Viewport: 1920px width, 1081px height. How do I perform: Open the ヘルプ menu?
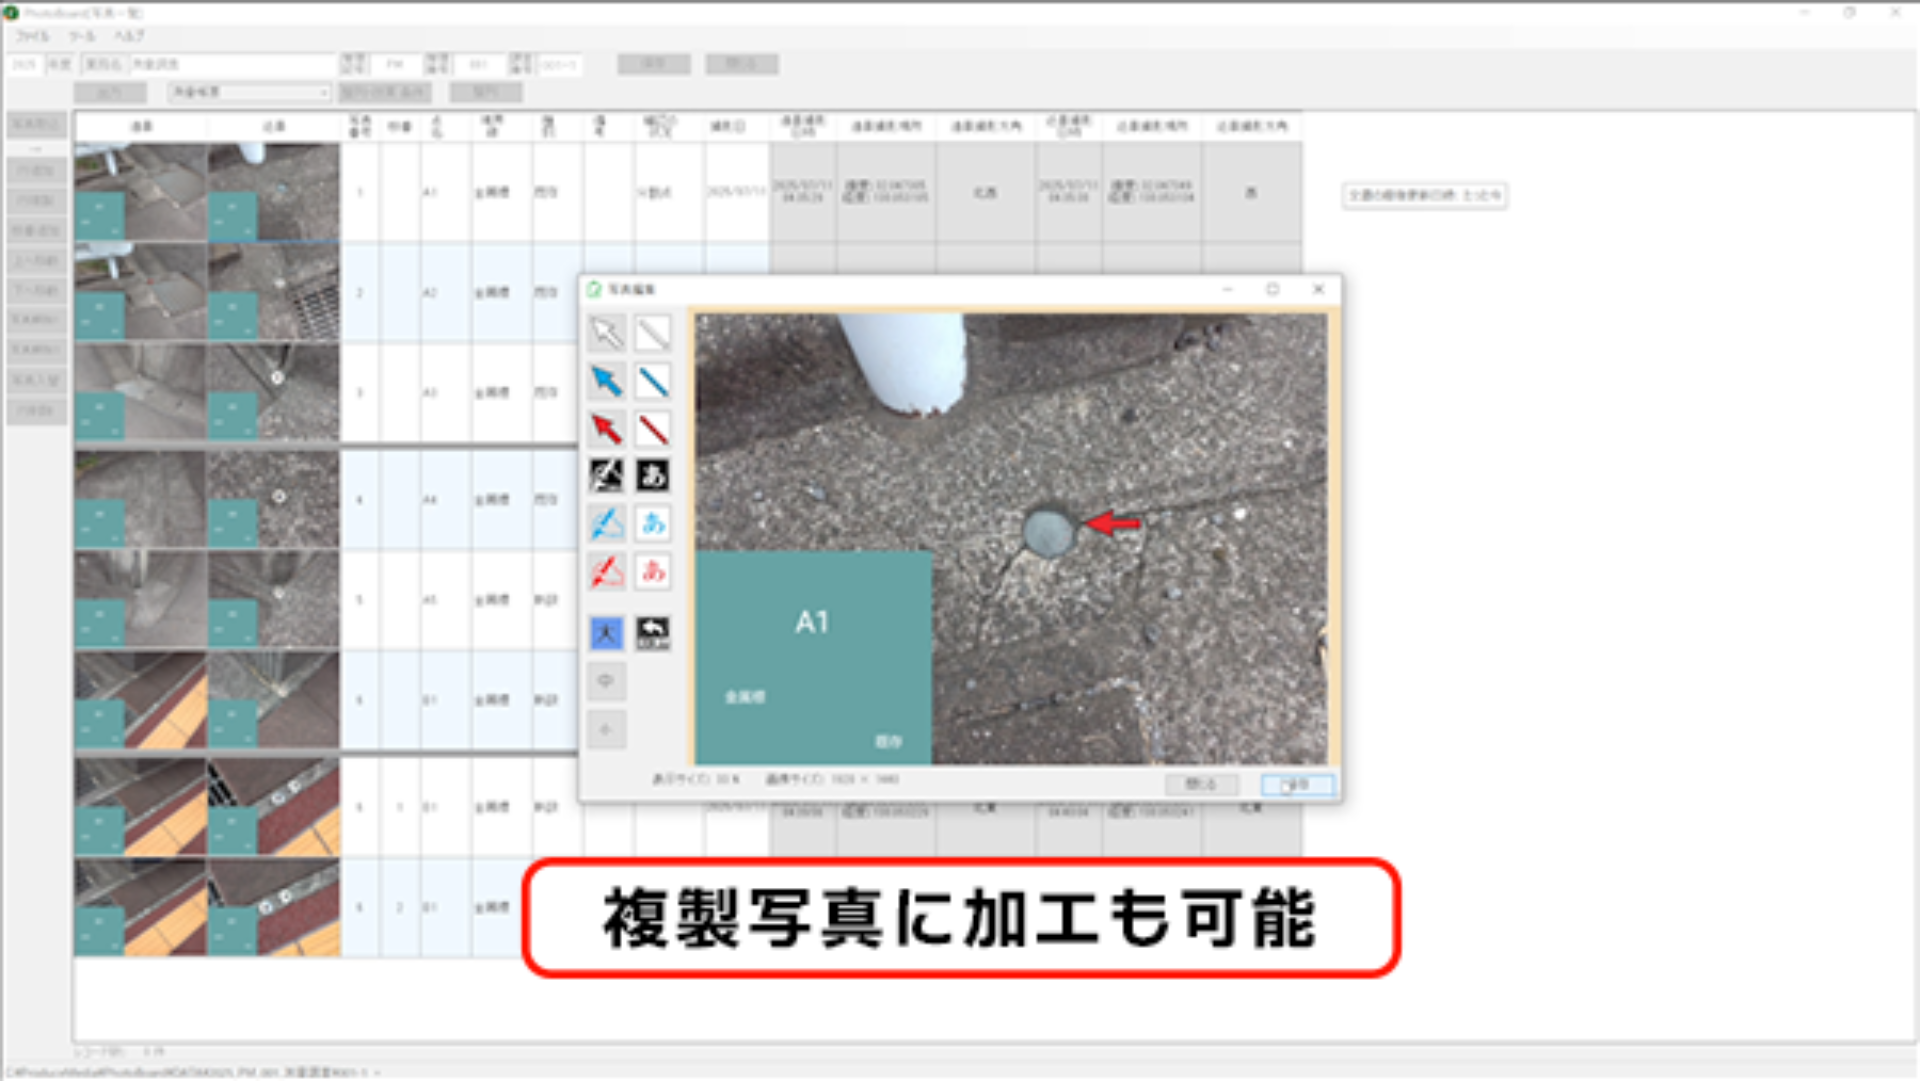[129, 36]
